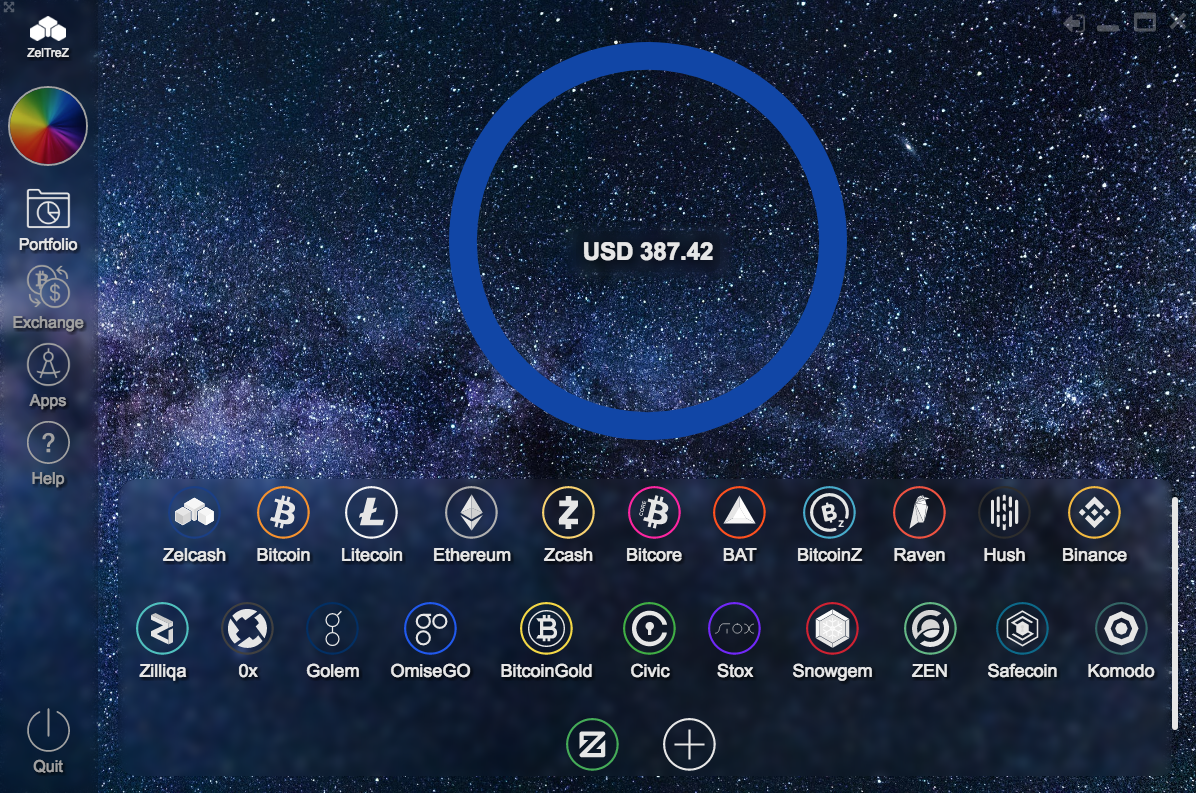Screen dimensions: 1196x793
Task: Open the Binance coin wallet
Action: pos(1094,526)
